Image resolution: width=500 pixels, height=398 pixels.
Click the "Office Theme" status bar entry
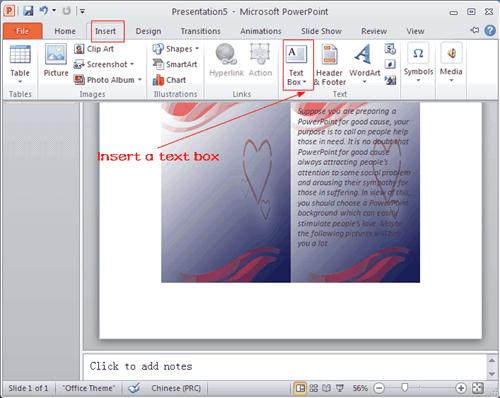[x=89, y=388]
